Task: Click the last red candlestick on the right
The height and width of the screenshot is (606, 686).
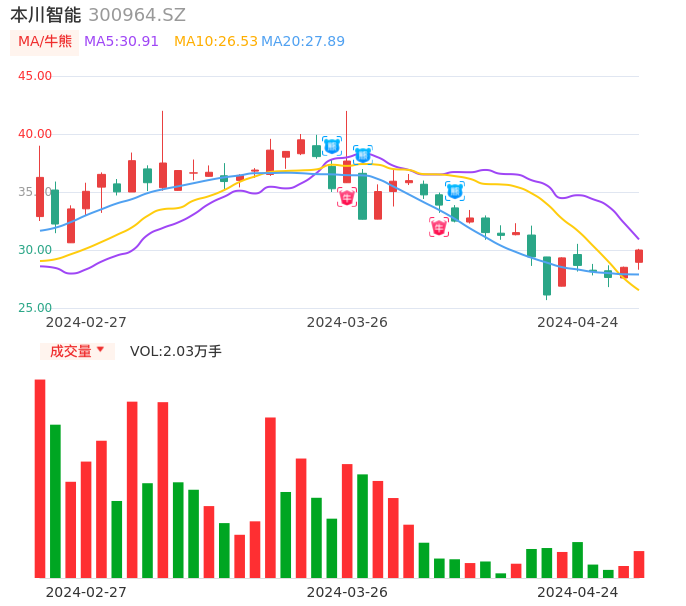Action: click(x=639, y=256)
